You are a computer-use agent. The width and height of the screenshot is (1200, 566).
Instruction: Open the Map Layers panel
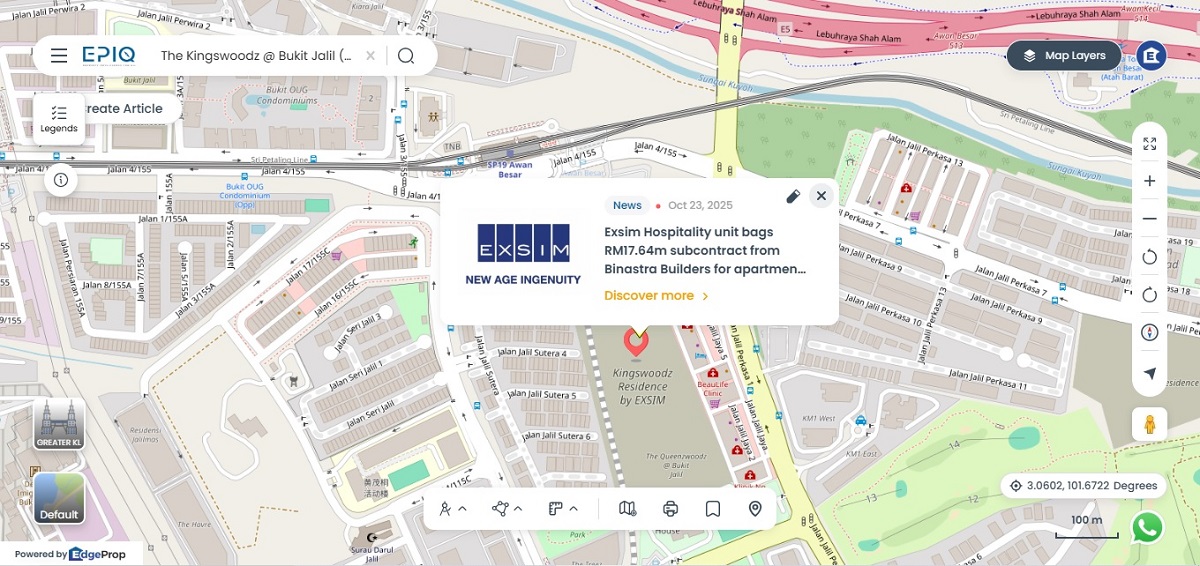pos(1064,56)
